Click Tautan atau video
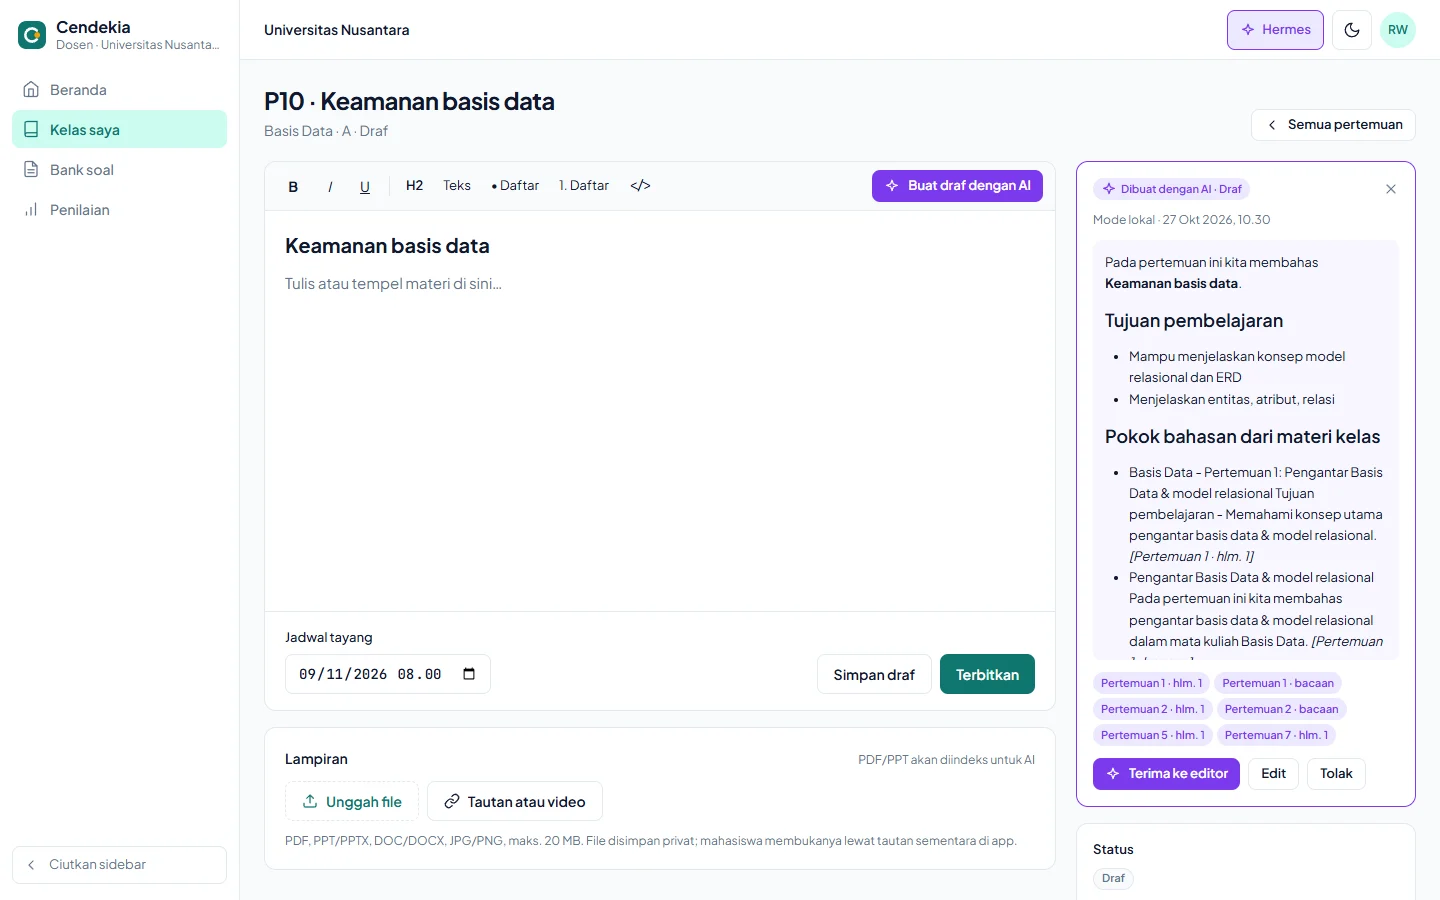 pyautogui.click(x=515, y=801)
